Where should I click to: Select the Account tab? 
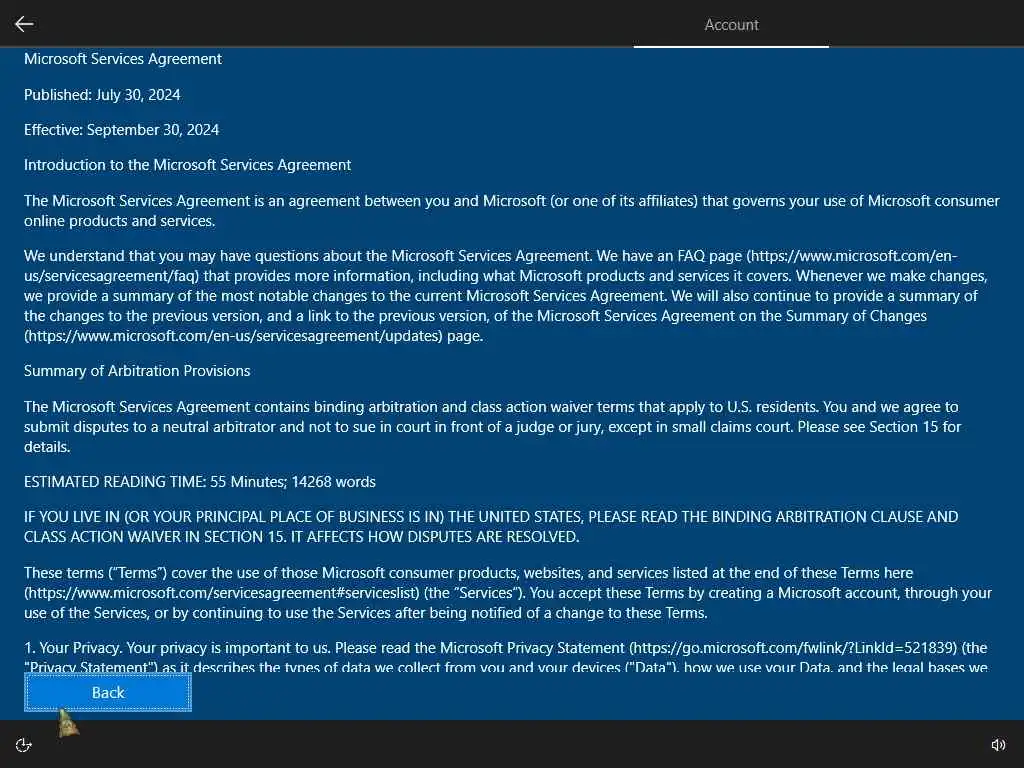731,25
